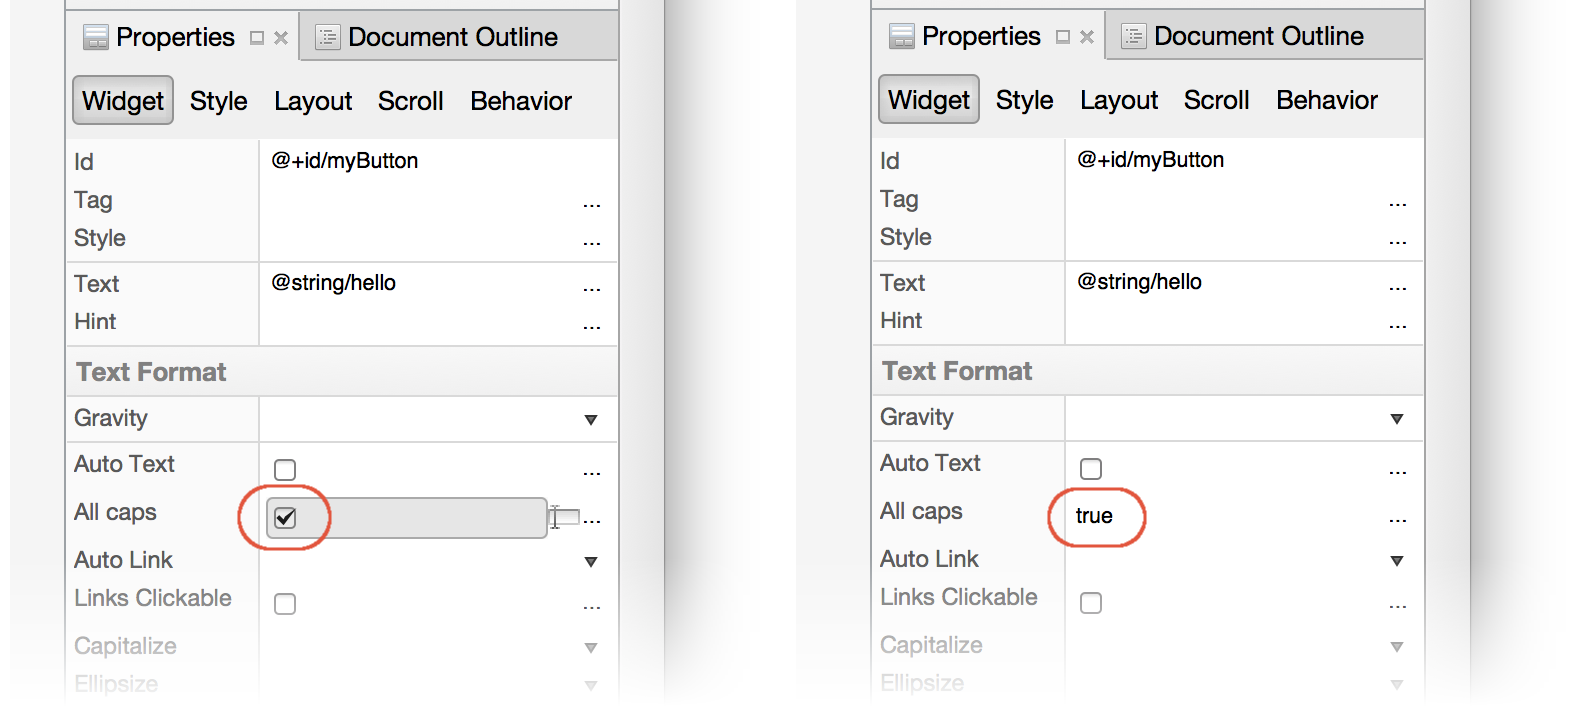Select the Hint label in right panel
Screen dimensions: 1592x707
pyautogui.click(x=901, y=320)
